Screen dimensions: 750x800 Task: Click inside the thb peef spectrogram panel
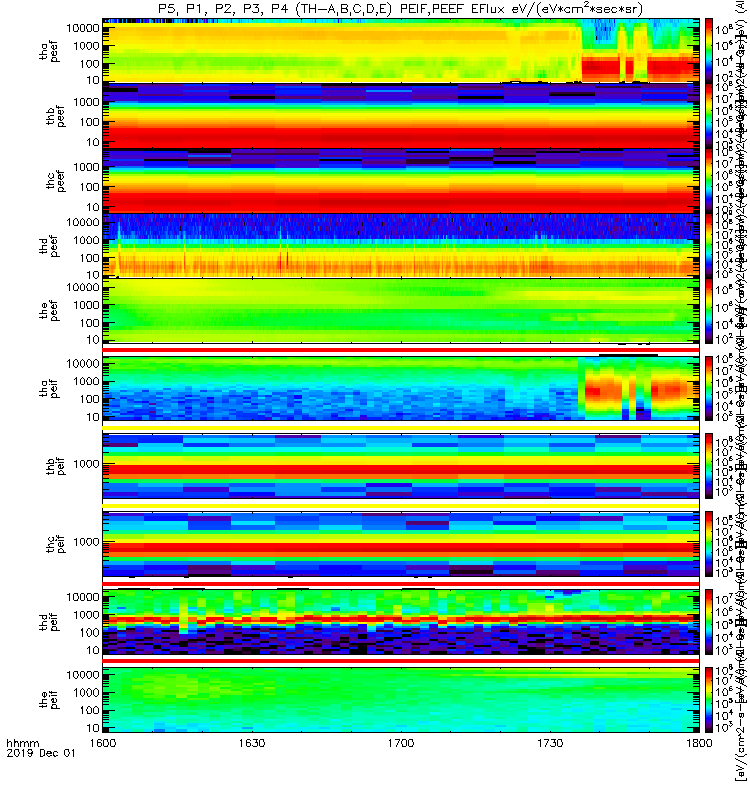coord(401,116)
